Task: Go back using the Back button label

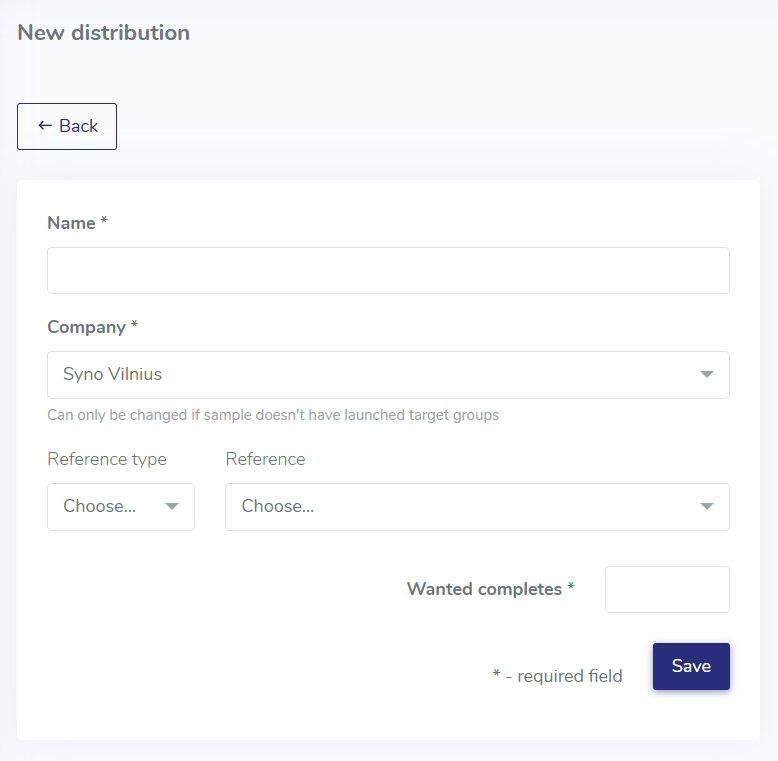Action: click(79, 126)
